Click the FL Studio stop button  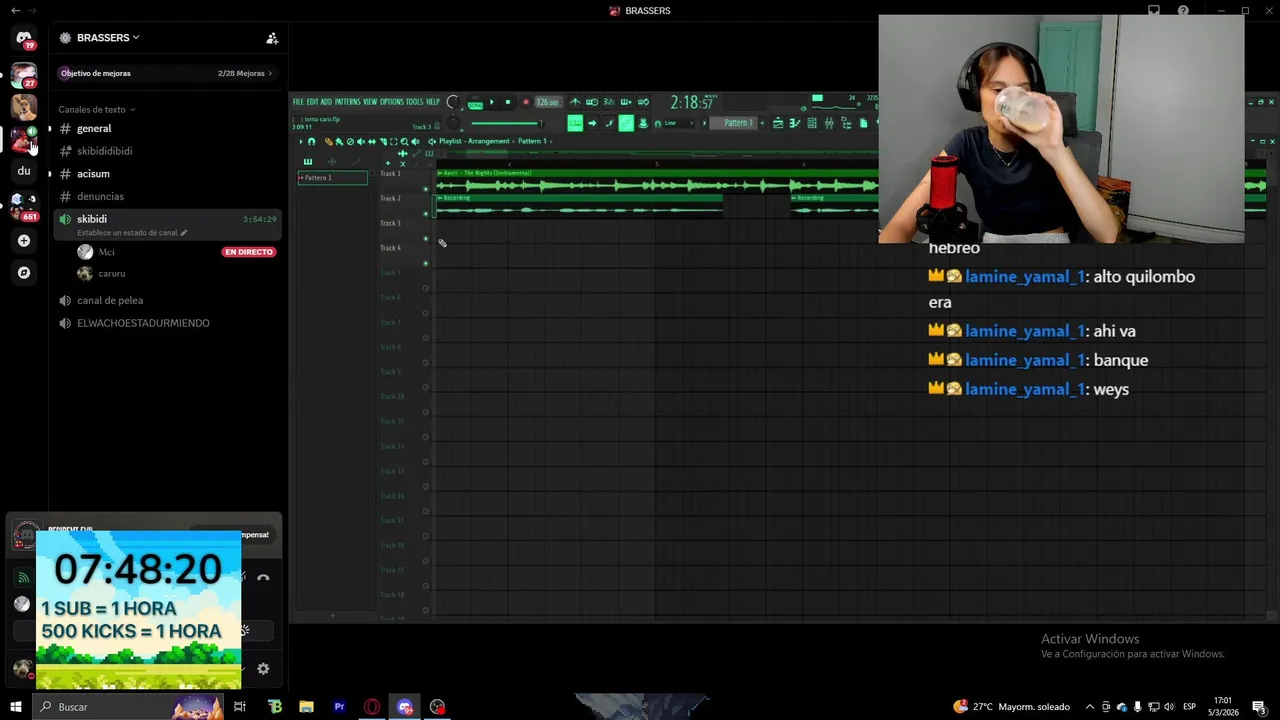click(x=508, y=102)
